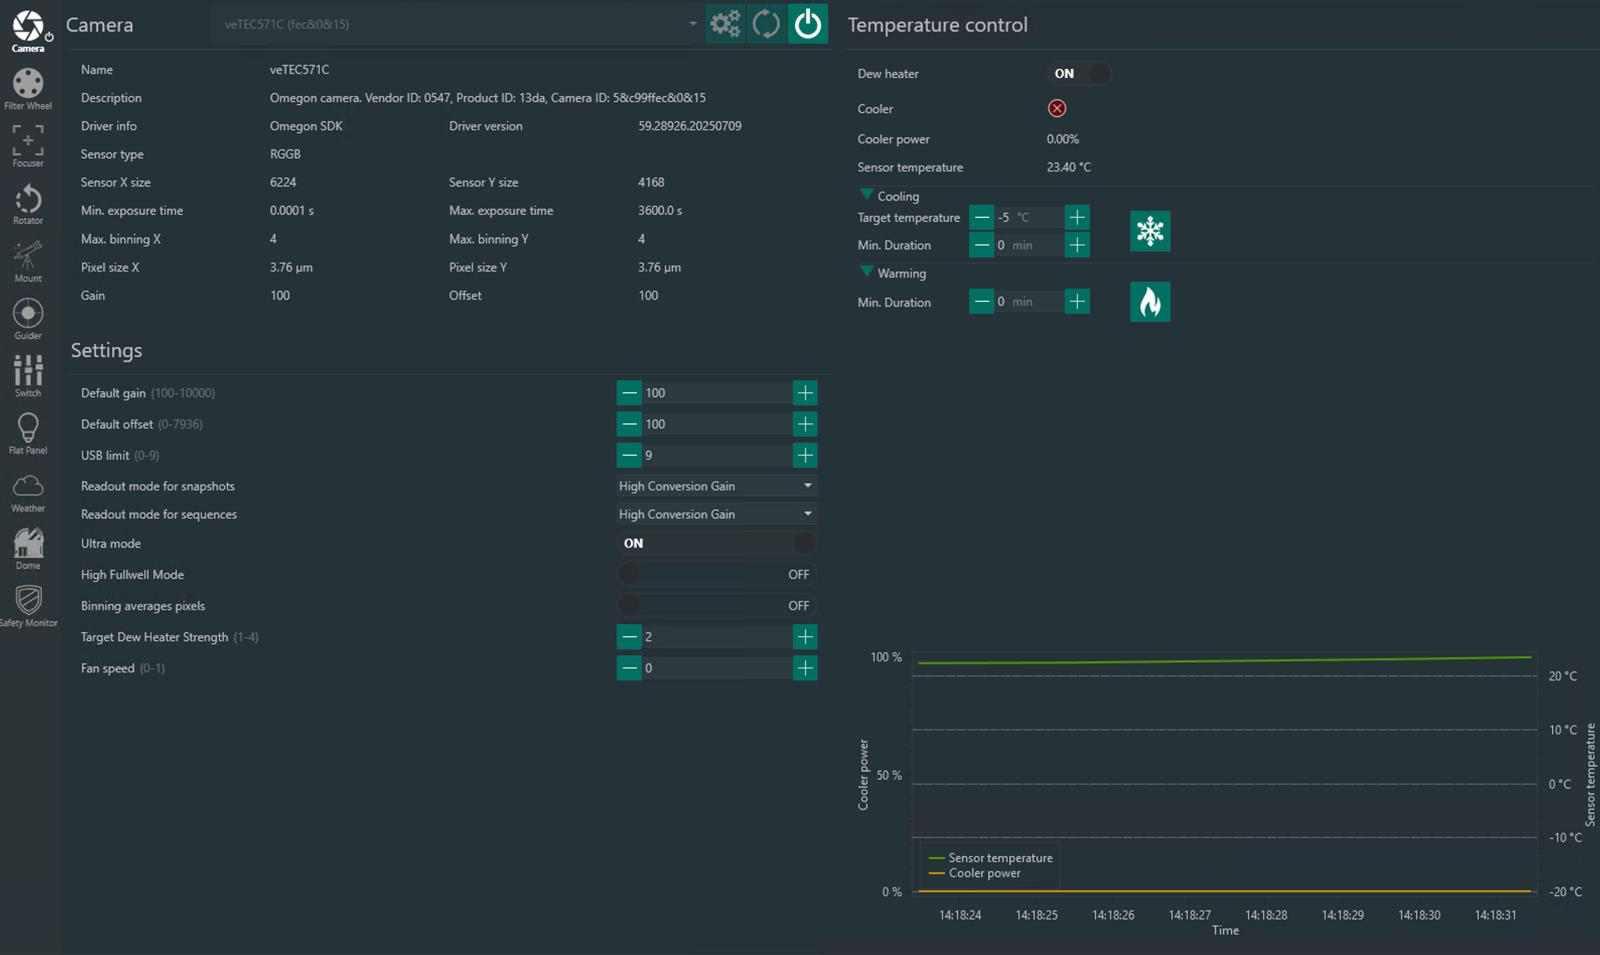The height and width of the screenshot is (955, 1600).
Task: Click the Max. exposure time 3600.0 s
Action: click(x=660, y=211)
